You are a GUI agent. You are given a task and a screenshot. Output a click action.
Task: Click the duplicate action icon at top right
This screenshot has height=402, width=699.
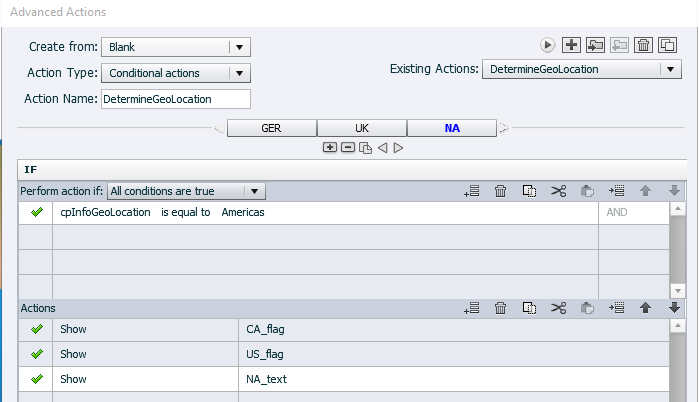coord(667,45)
